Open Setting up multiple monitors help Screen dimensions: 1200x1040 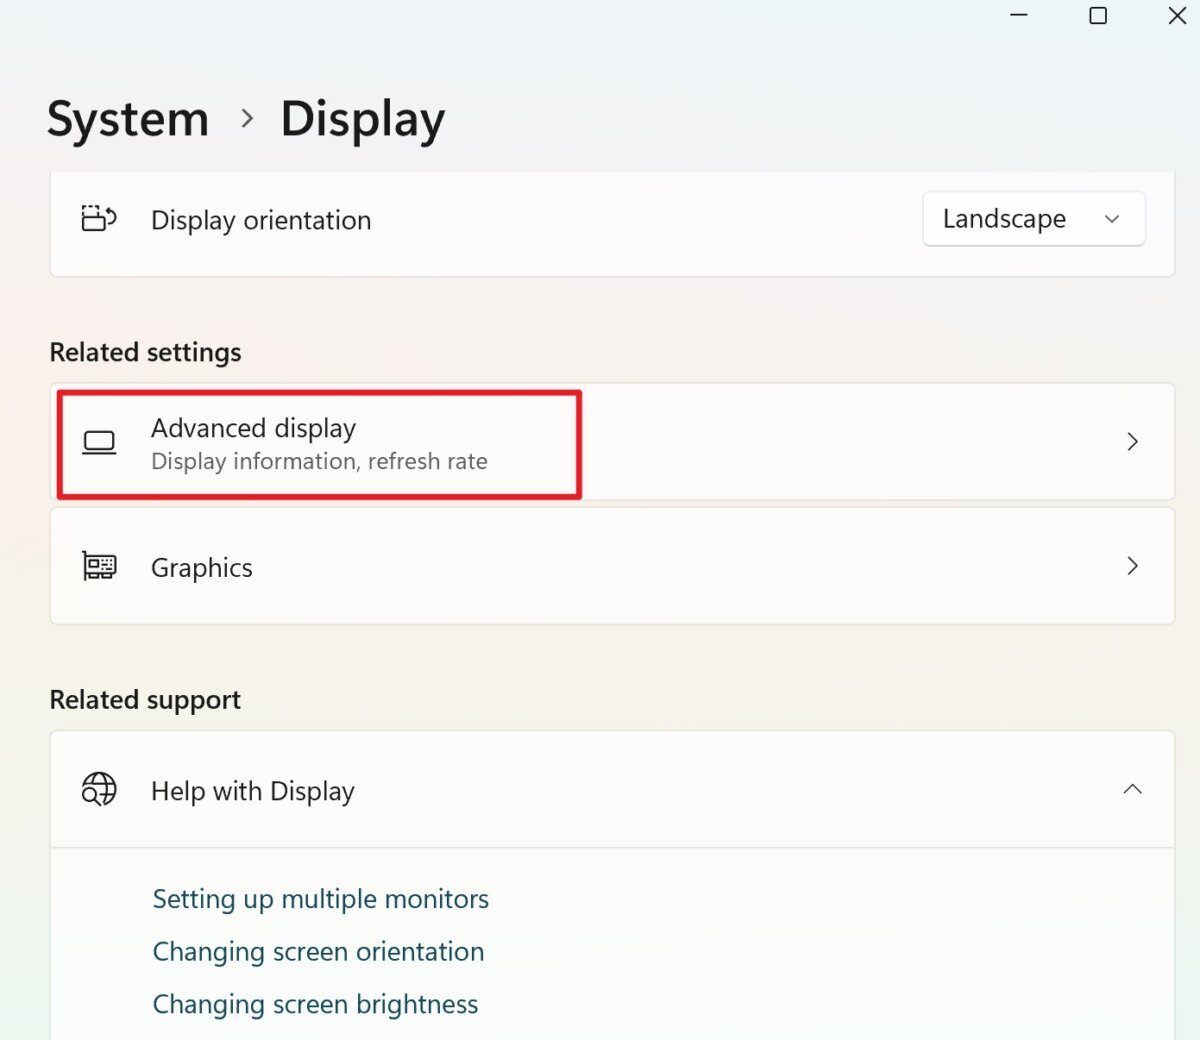[320, 898]
